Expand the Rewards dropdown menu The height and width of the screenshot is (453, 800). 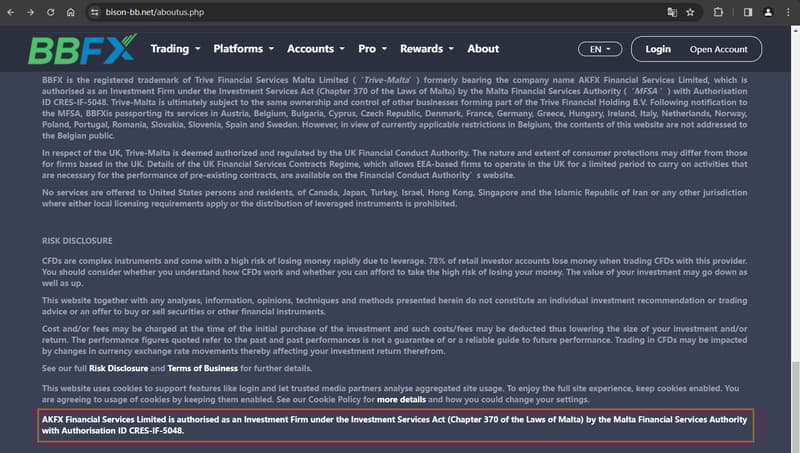(427, 49)
